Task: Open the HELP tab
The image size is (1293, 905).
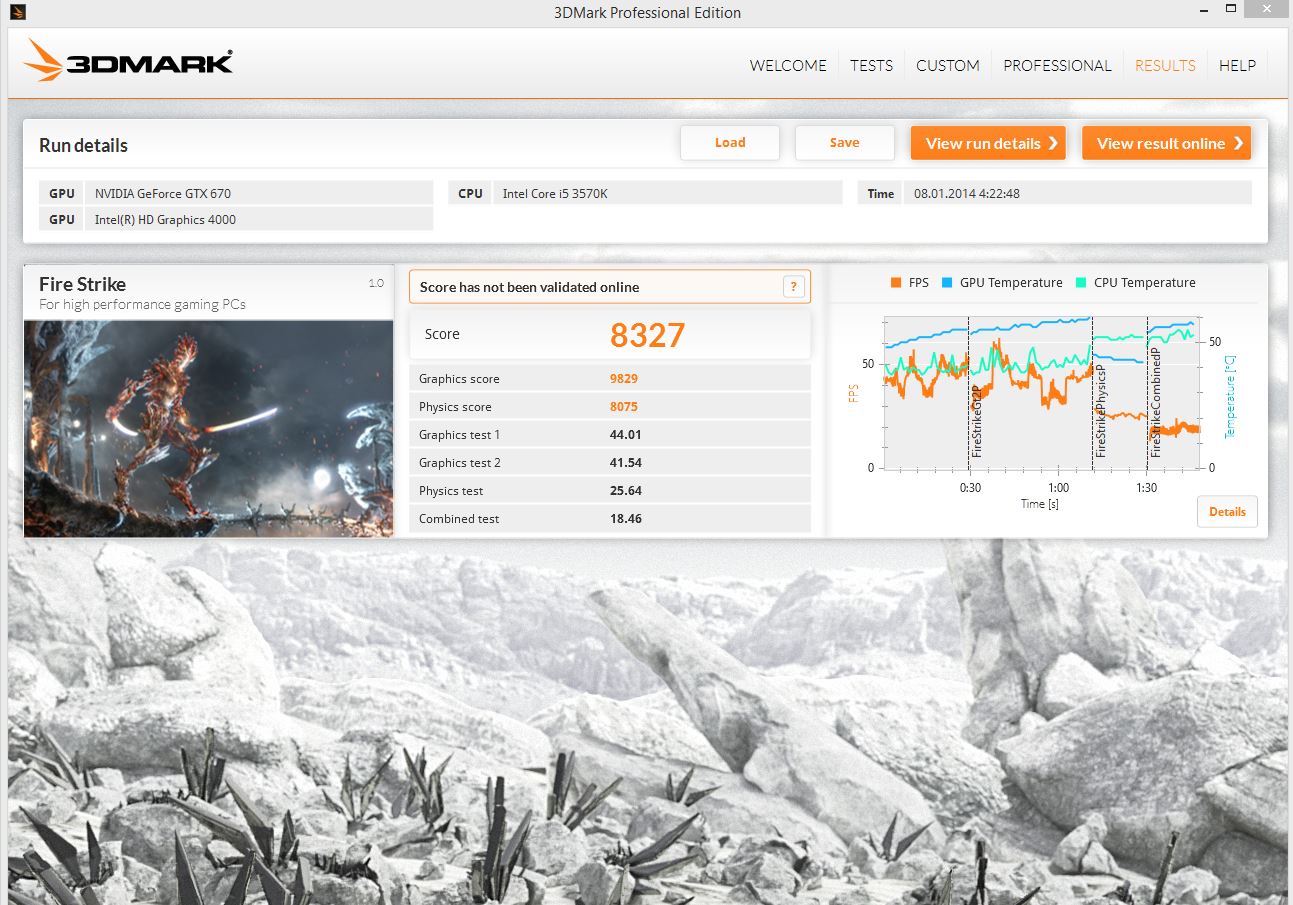Action: coord(1237,66)
